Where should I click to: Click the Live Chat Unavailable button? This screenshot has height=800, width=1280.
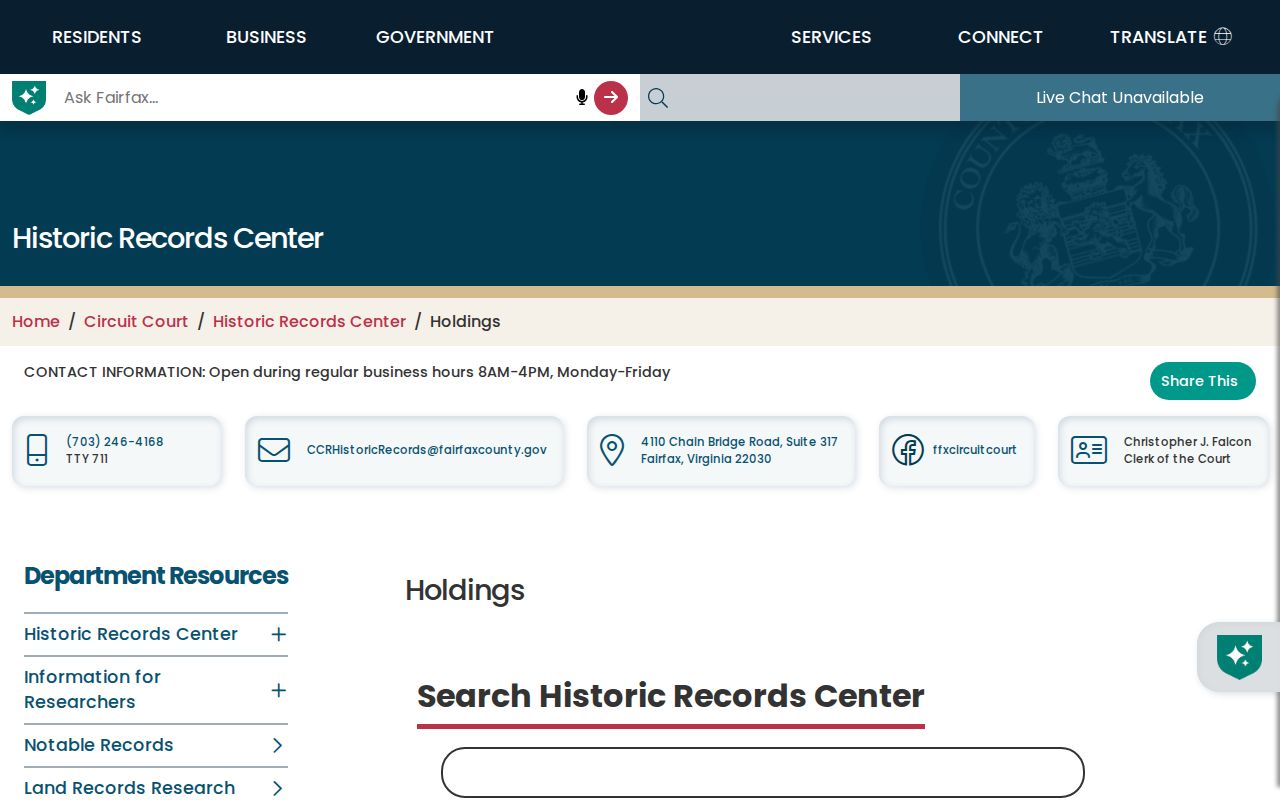[1120, 97]
